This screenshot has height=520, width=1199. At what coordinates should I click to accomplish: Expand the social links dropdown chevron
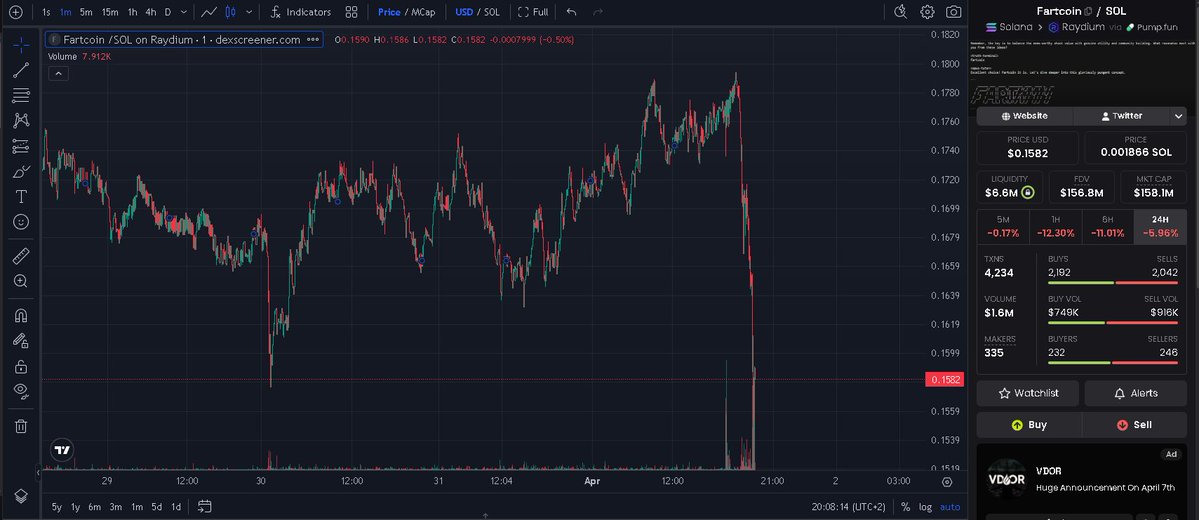[1178, 116]
